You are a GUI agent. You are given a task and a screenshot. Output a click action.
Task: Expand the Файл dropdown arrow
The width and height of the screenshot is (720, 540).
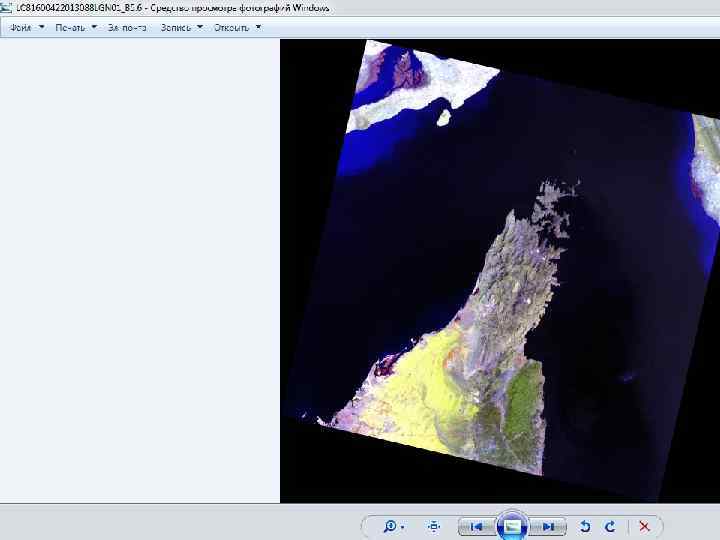click(x=42, y=27)
